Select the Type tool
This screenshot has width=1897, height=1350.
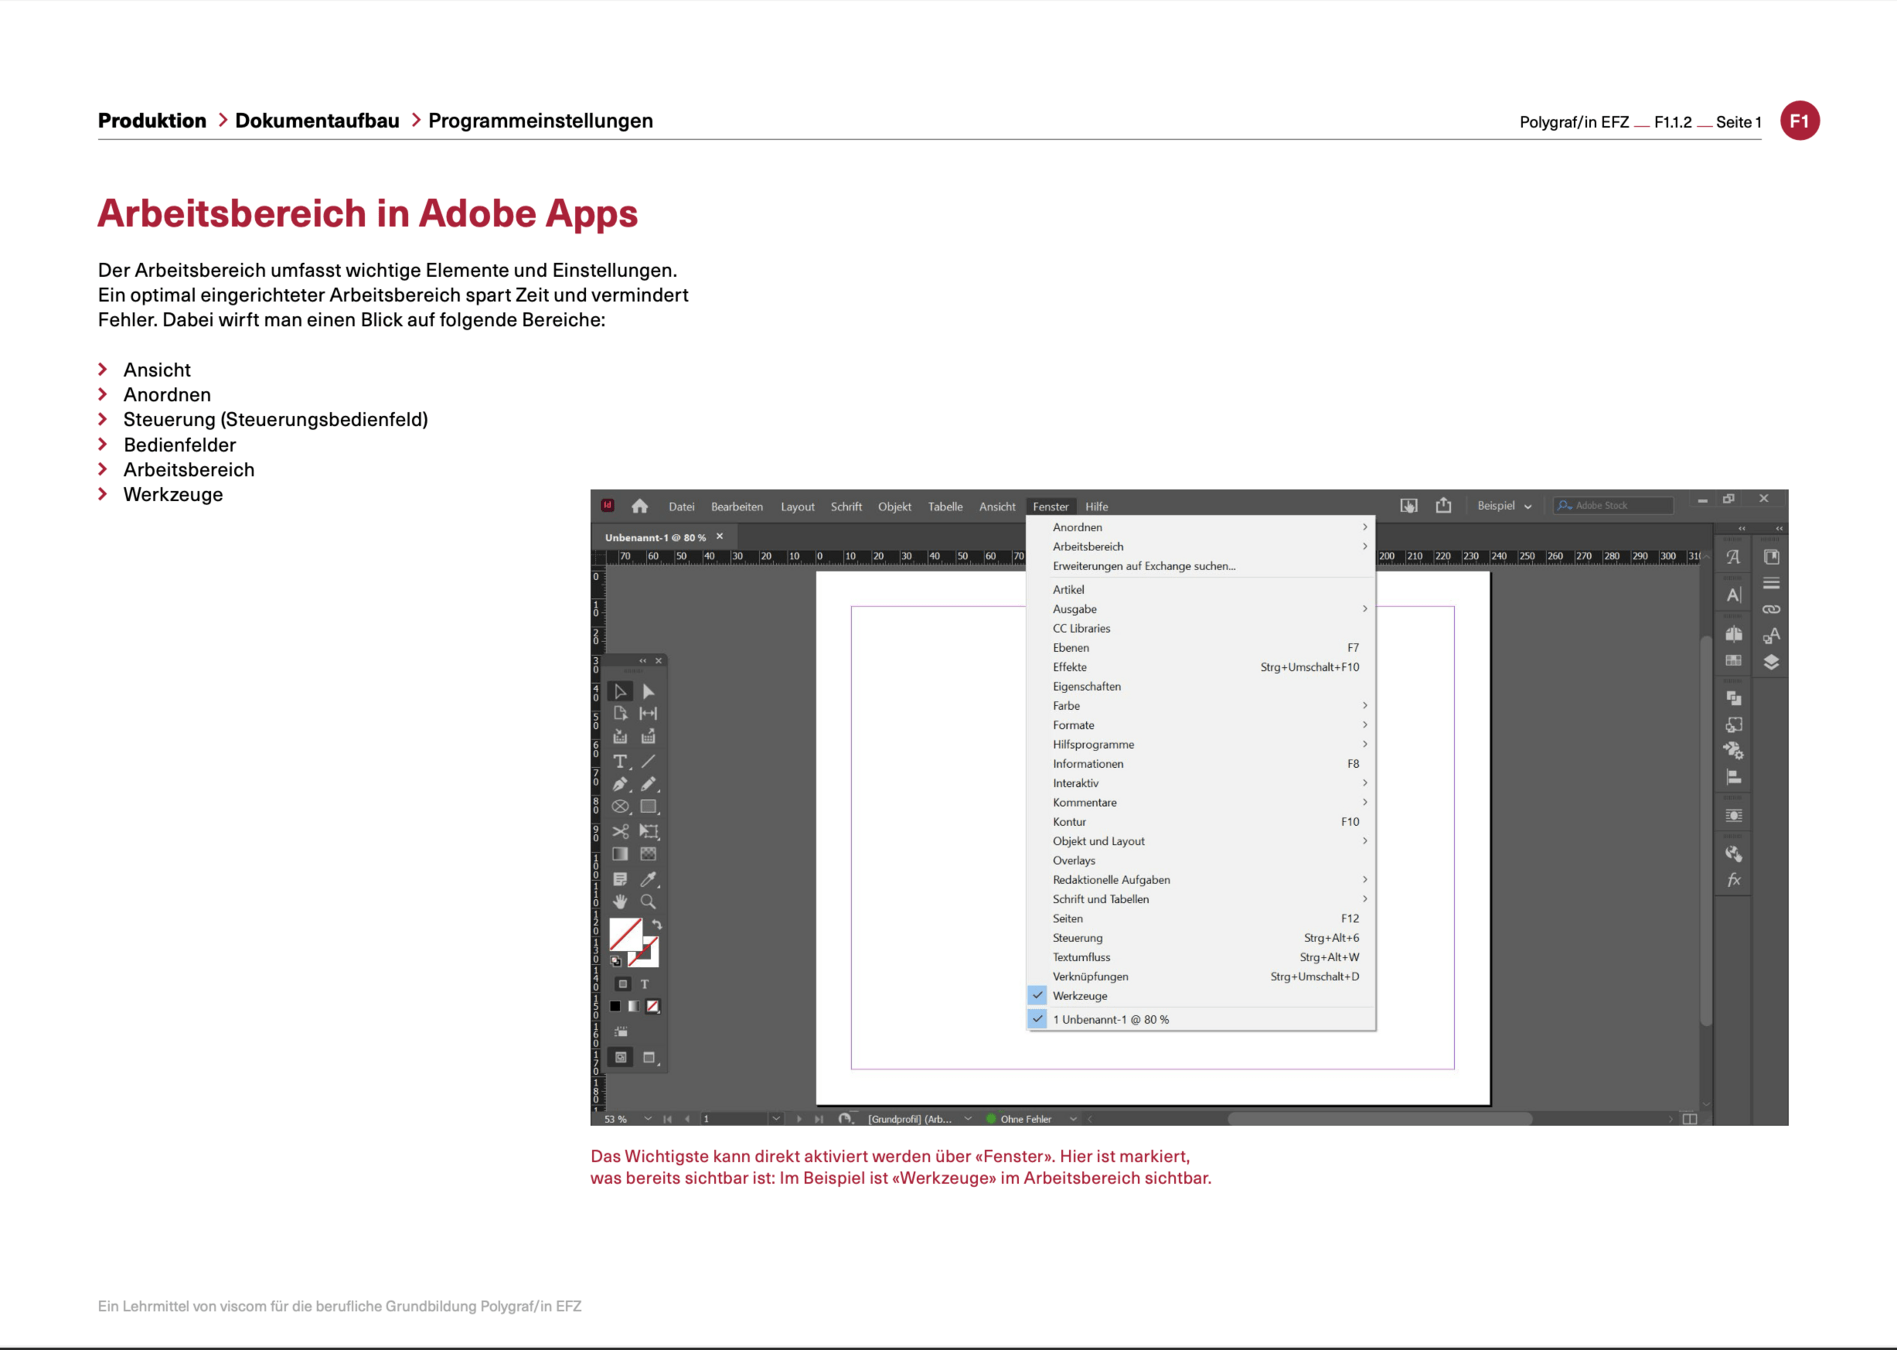pos(620,761)
